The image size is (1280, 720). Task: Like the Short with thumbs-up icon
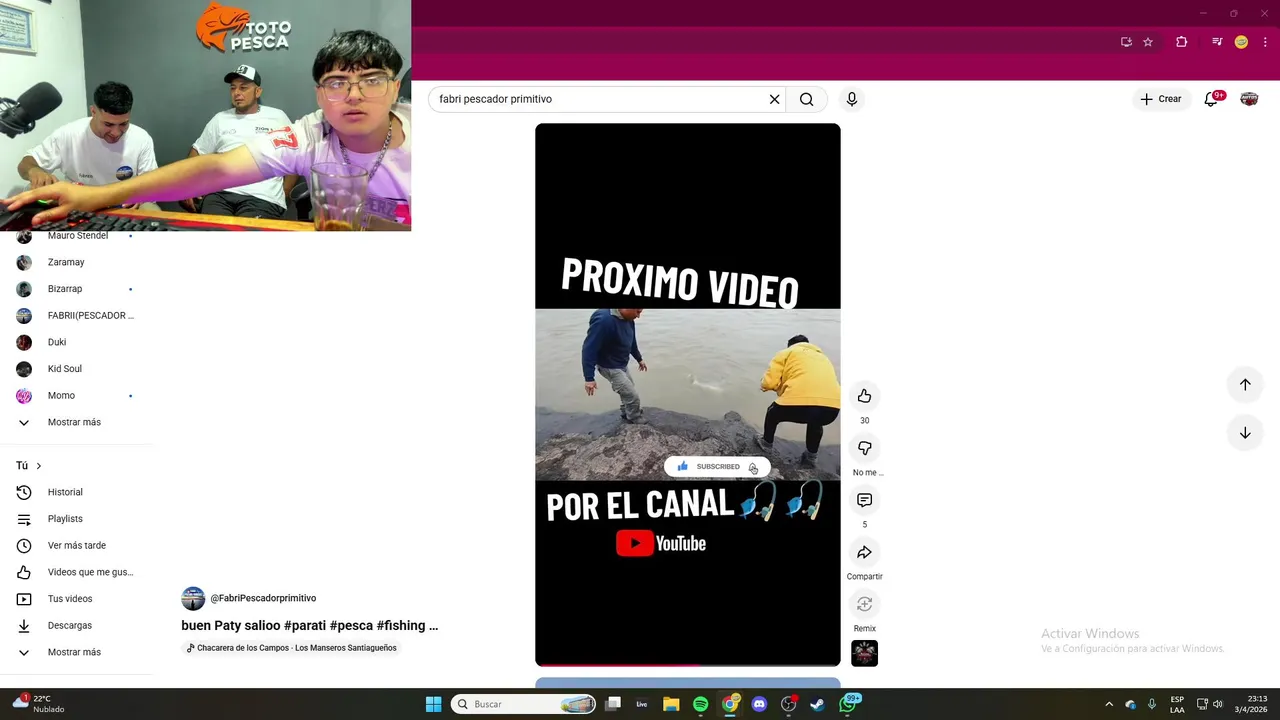[864, 396]
